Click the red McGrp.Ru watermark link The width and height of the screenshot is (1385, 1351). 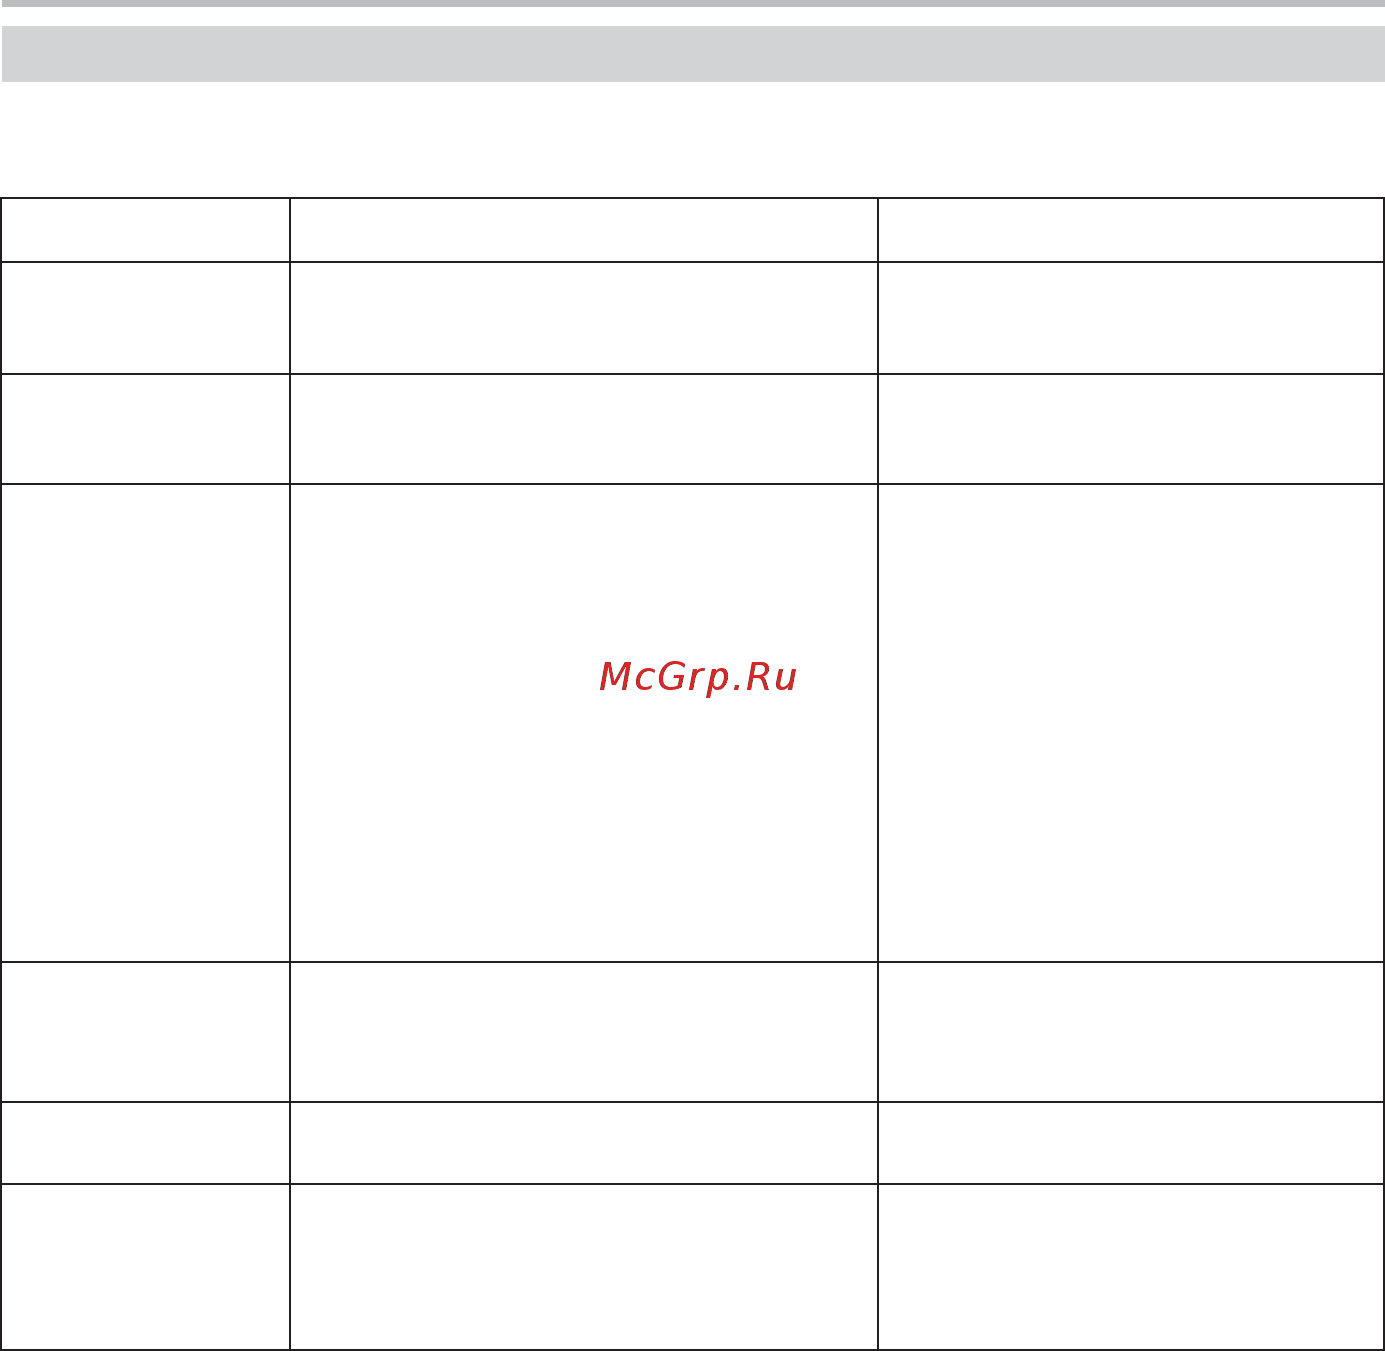click(698, 677)
